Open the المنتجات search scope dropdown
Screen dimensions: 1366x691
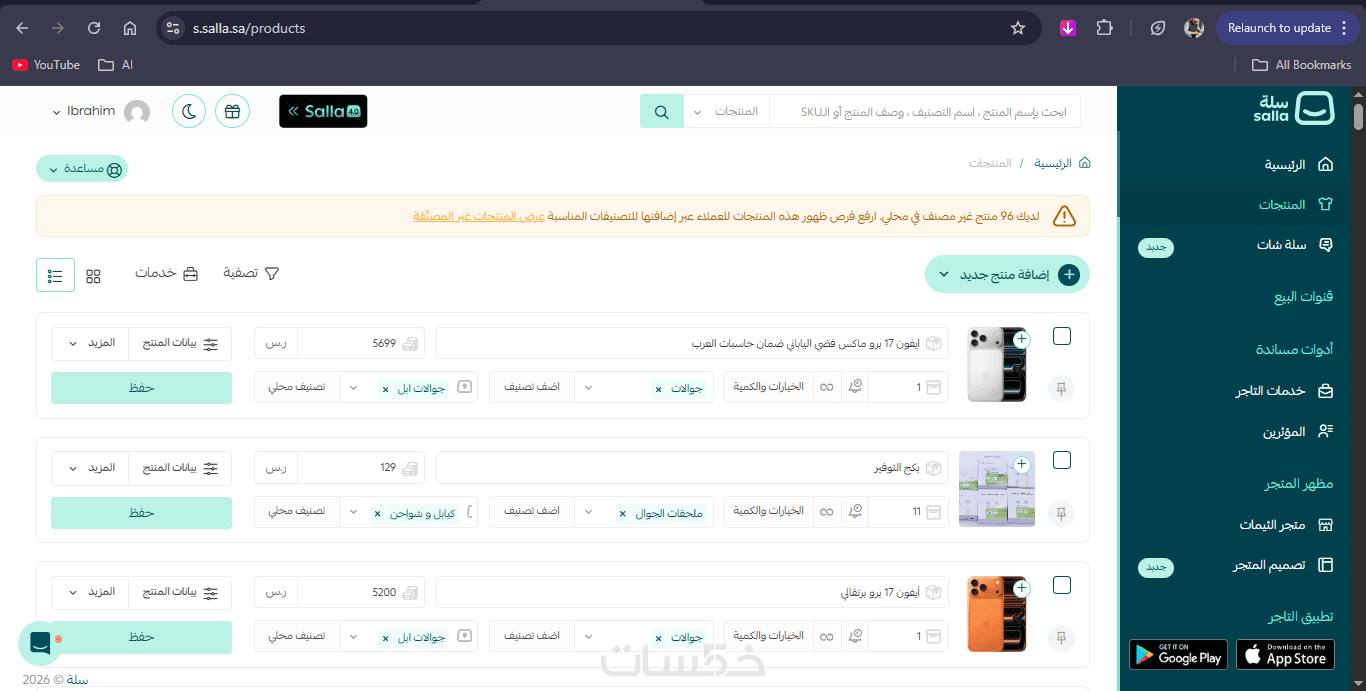pos(726,111)
